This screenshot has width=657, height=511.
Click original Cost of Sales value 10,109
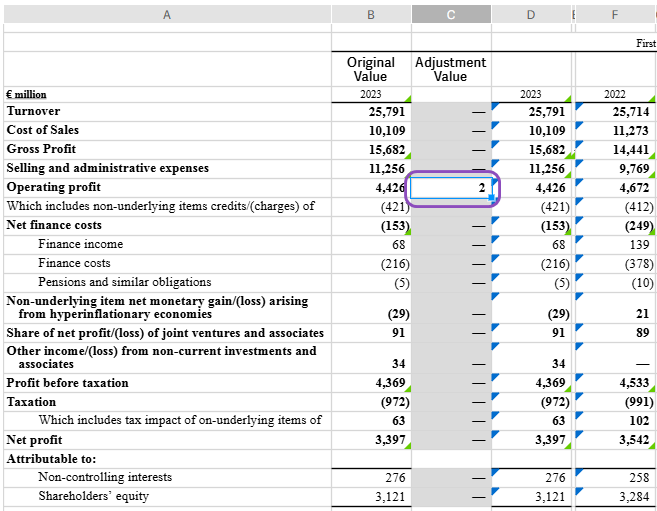(387, 131)
